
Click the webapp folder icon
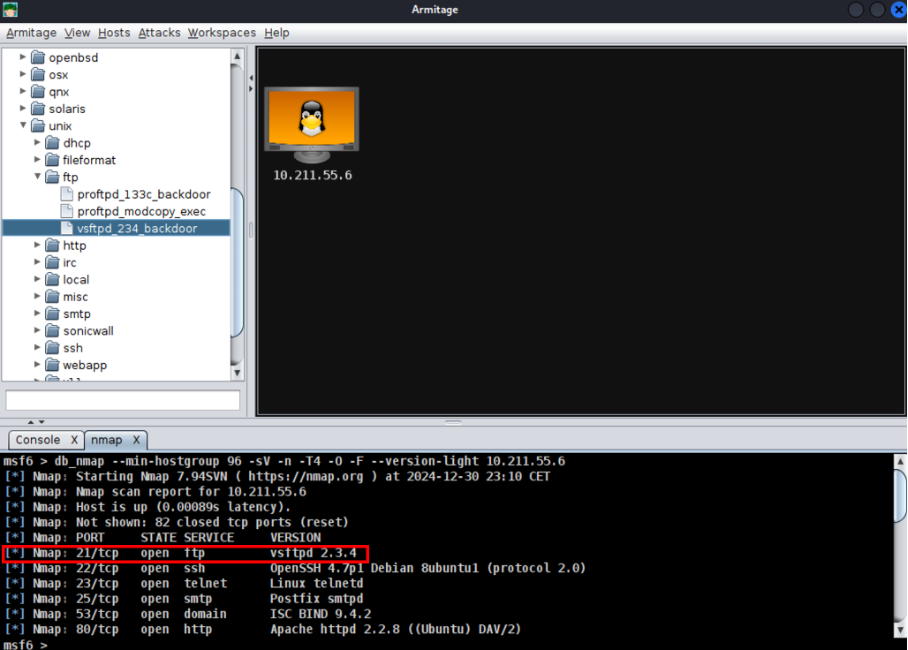(x=53, y=365)
